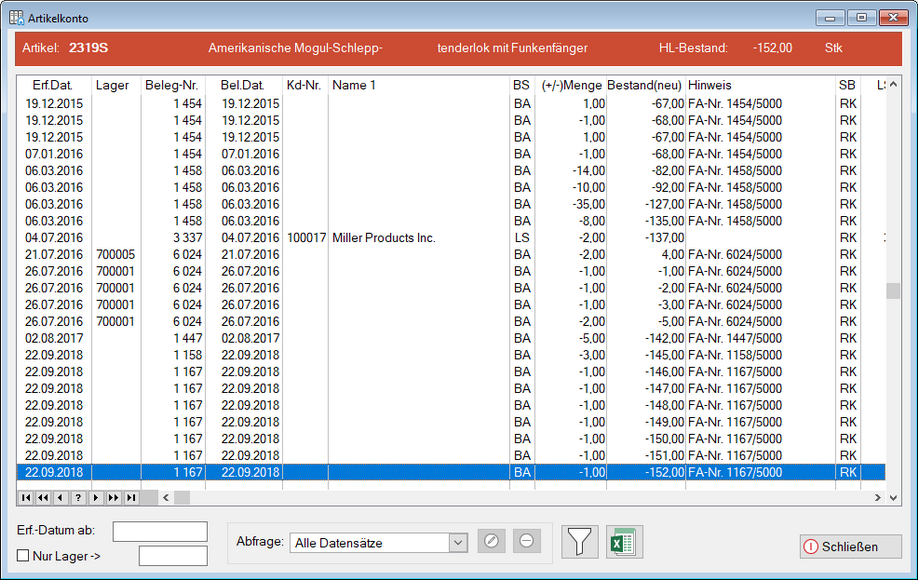
Task: Select the Miller Products Inc. row
Action: click(383, 238)
